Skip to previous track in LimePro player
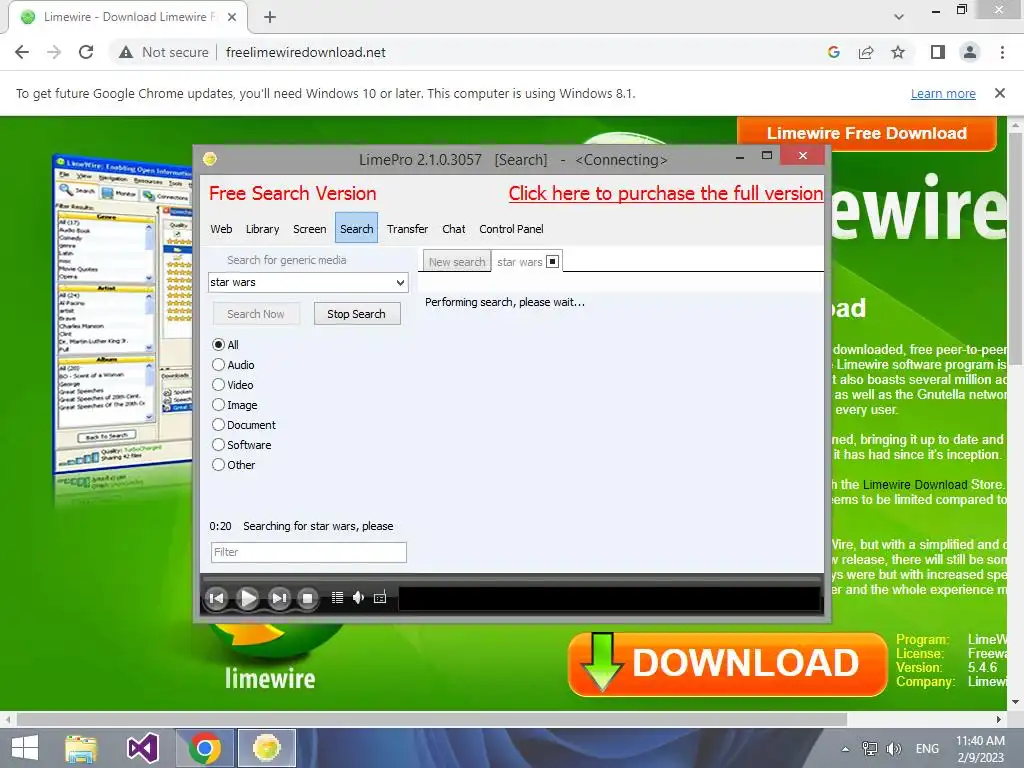 pos(217,598)
